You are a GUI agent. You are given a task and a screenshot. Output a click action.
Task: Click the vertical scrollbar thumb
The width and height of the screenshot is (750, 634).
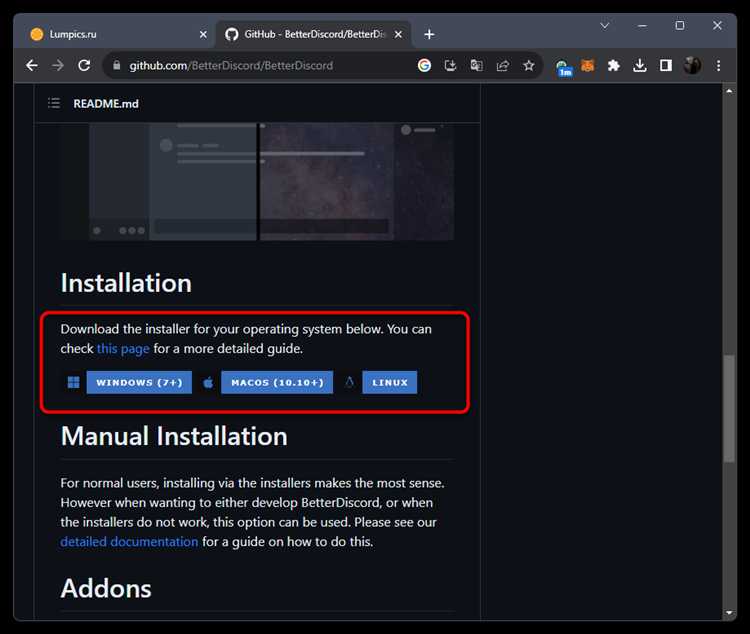click(729, 409)
